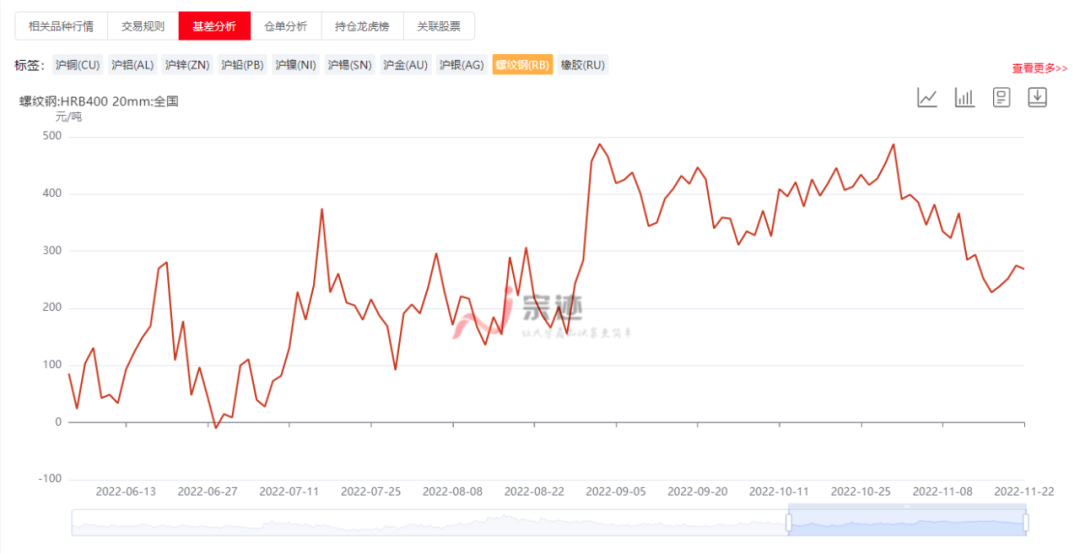The height and width of the screenshot is (554, 1080).
Task: Select the 橡胶(RU) tag
Action: point(583,65)
